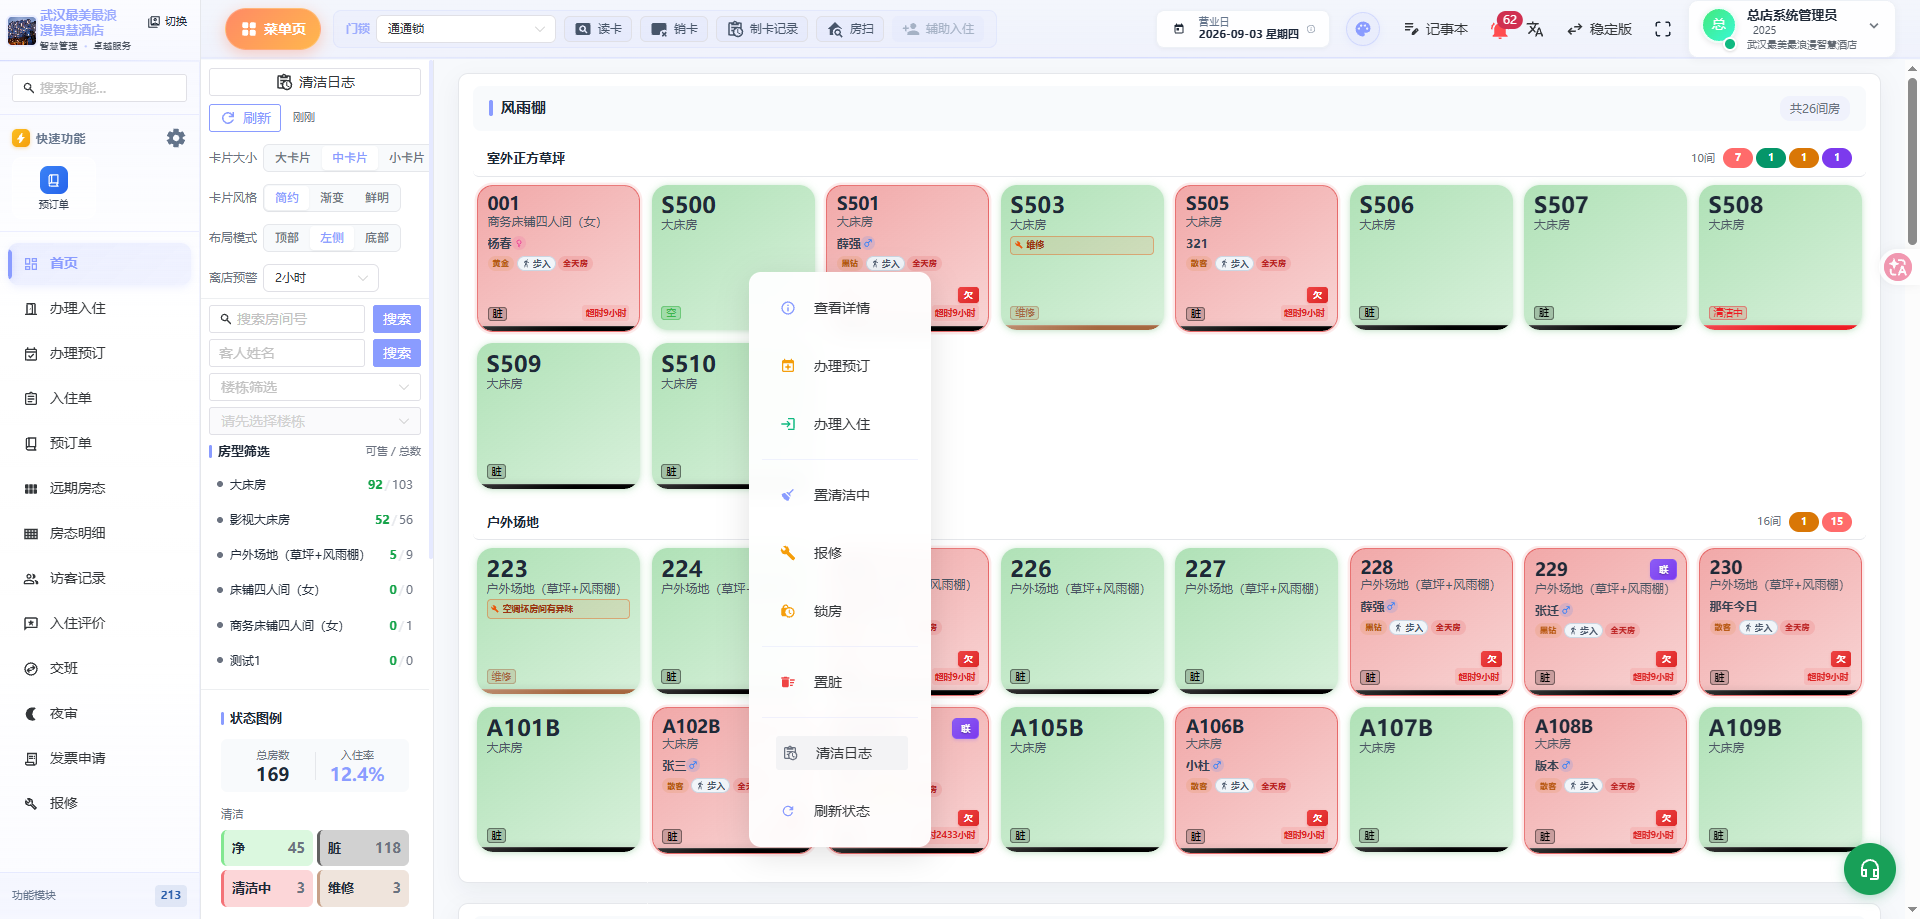This screenshot has height=919, width=1920.
Task: Expand the 通通锁 door lock dropdown
Action: [469, 29]
